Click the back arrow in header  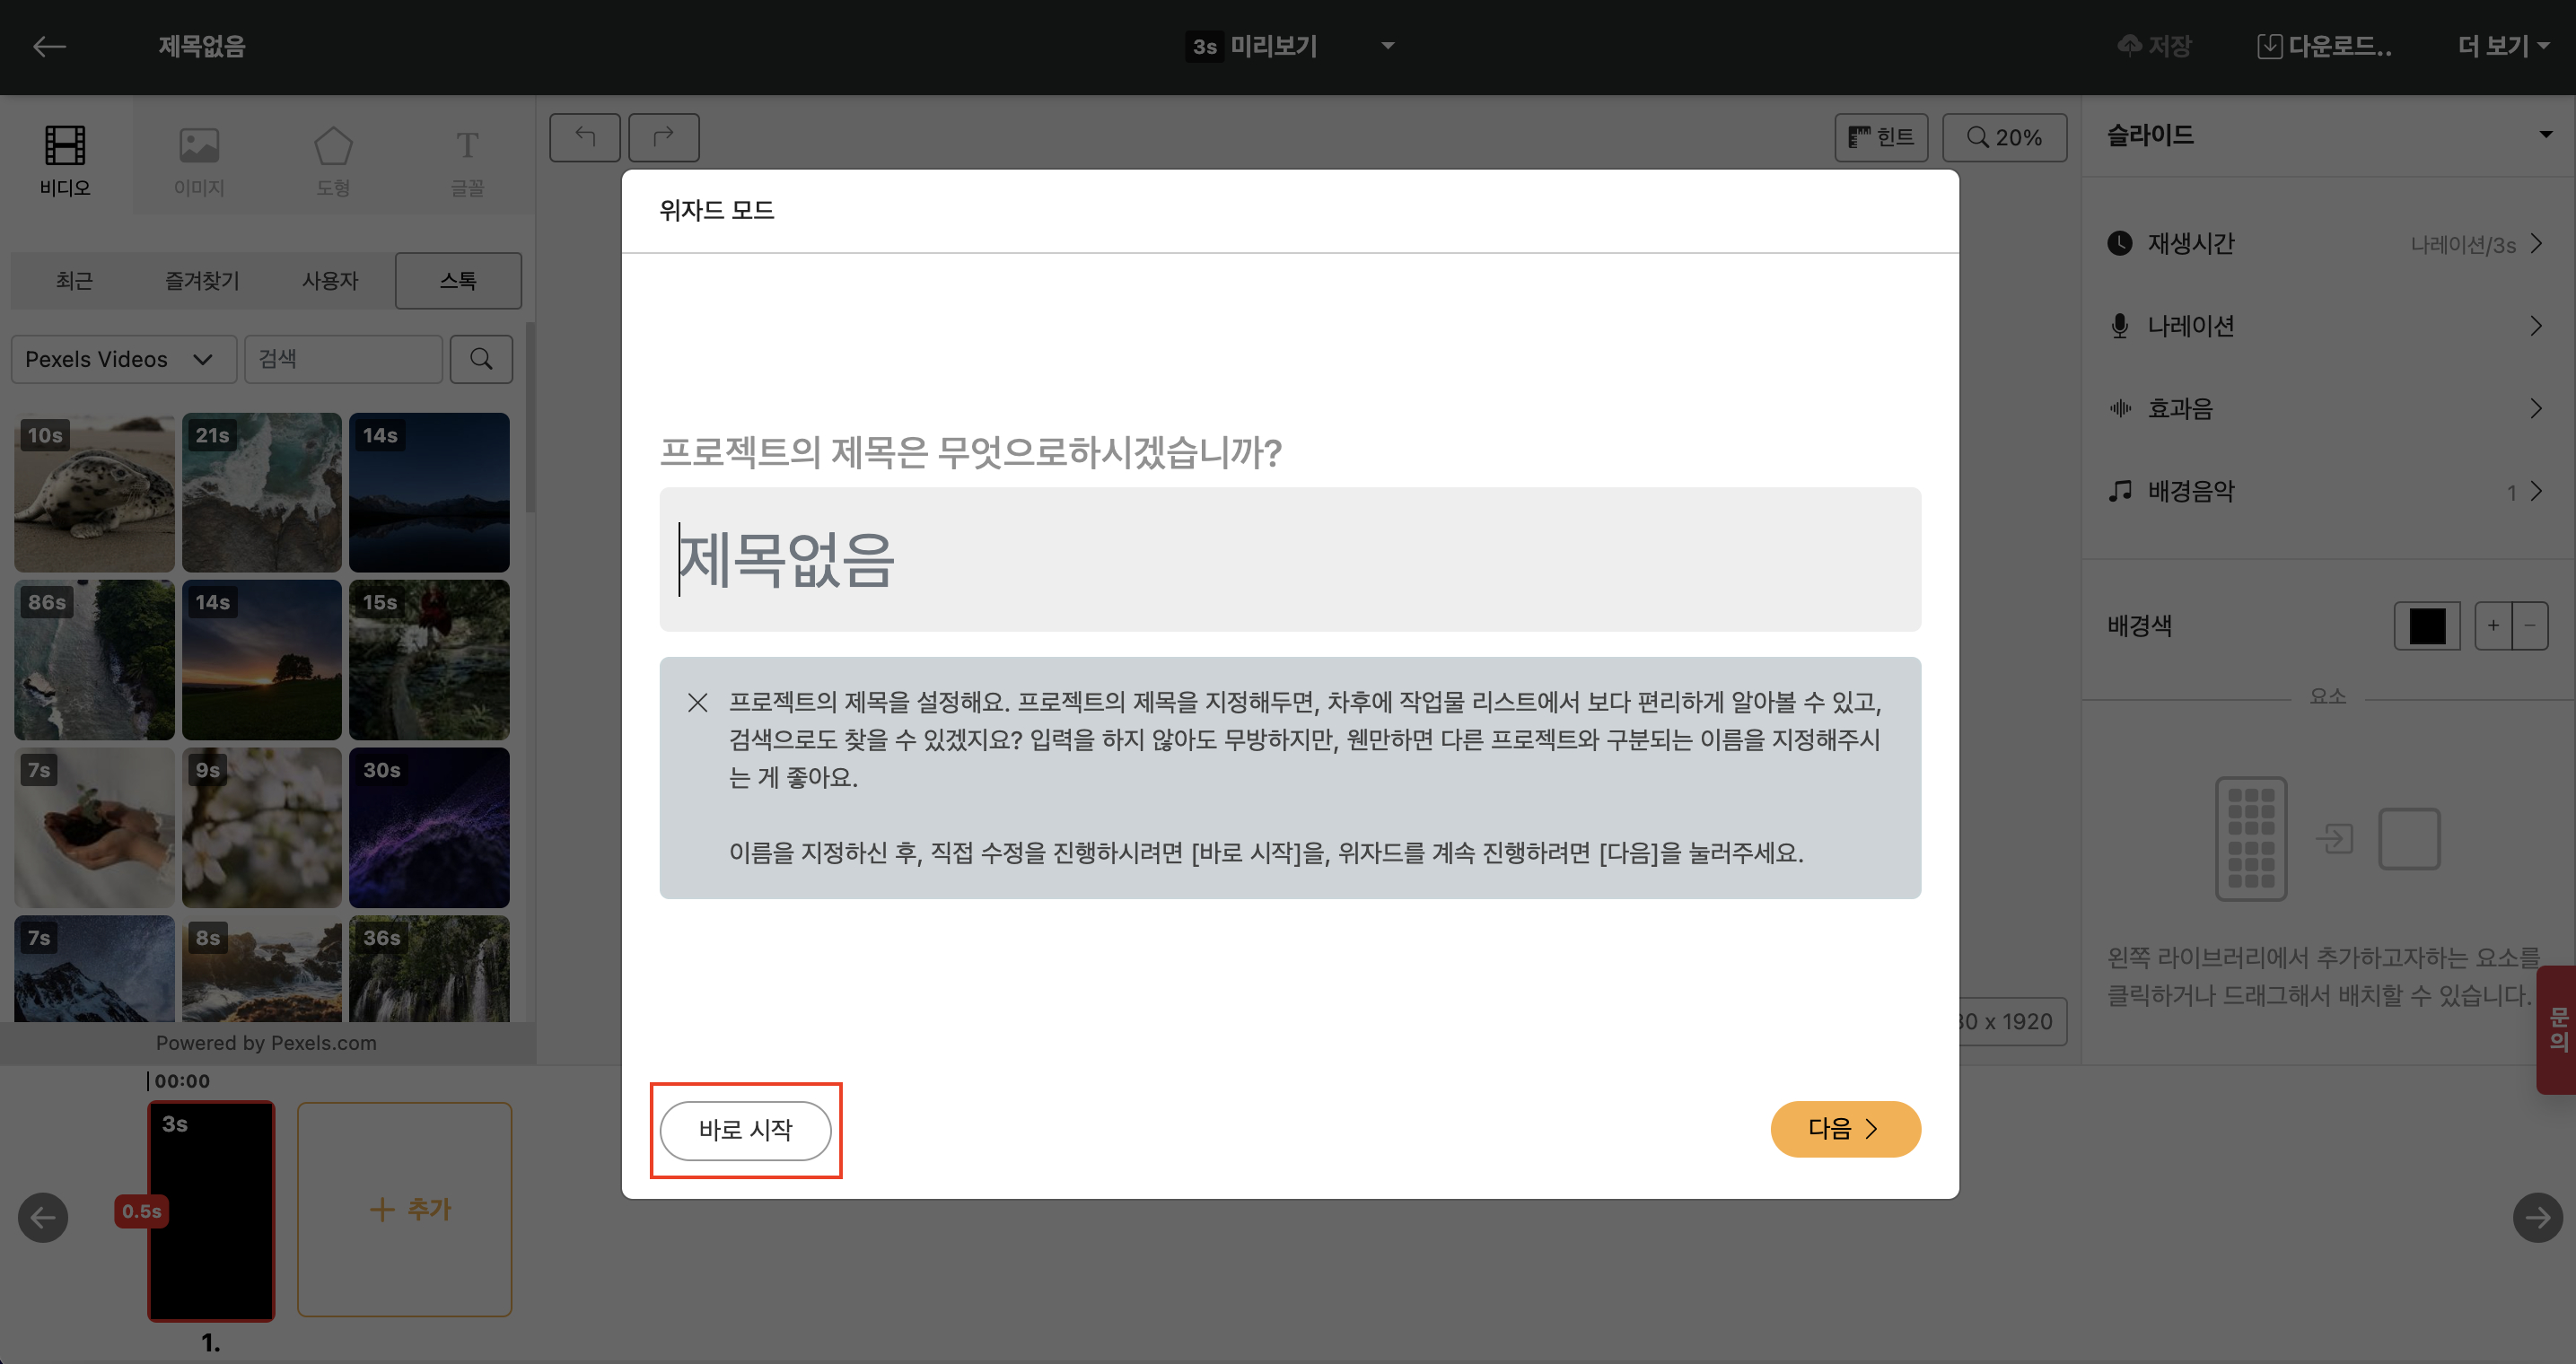click(48, 46)
